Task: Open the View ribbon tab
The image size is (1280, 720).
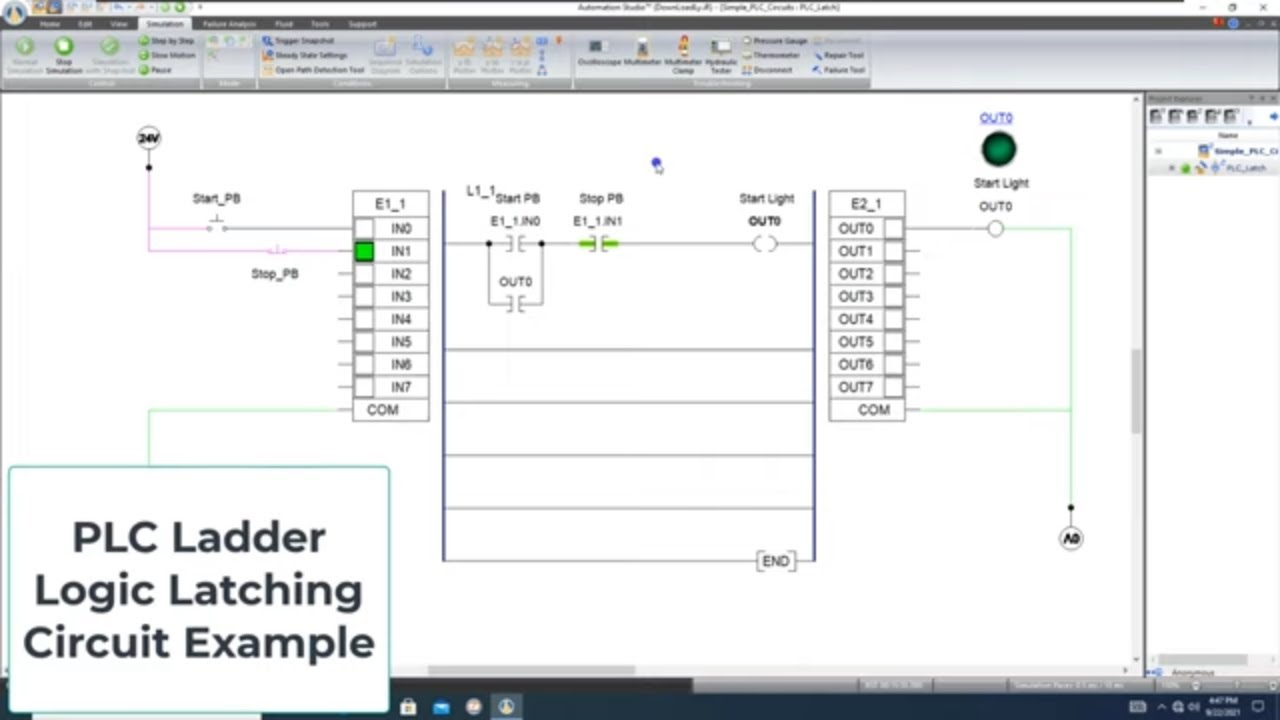Action: (x=118, y=24)
